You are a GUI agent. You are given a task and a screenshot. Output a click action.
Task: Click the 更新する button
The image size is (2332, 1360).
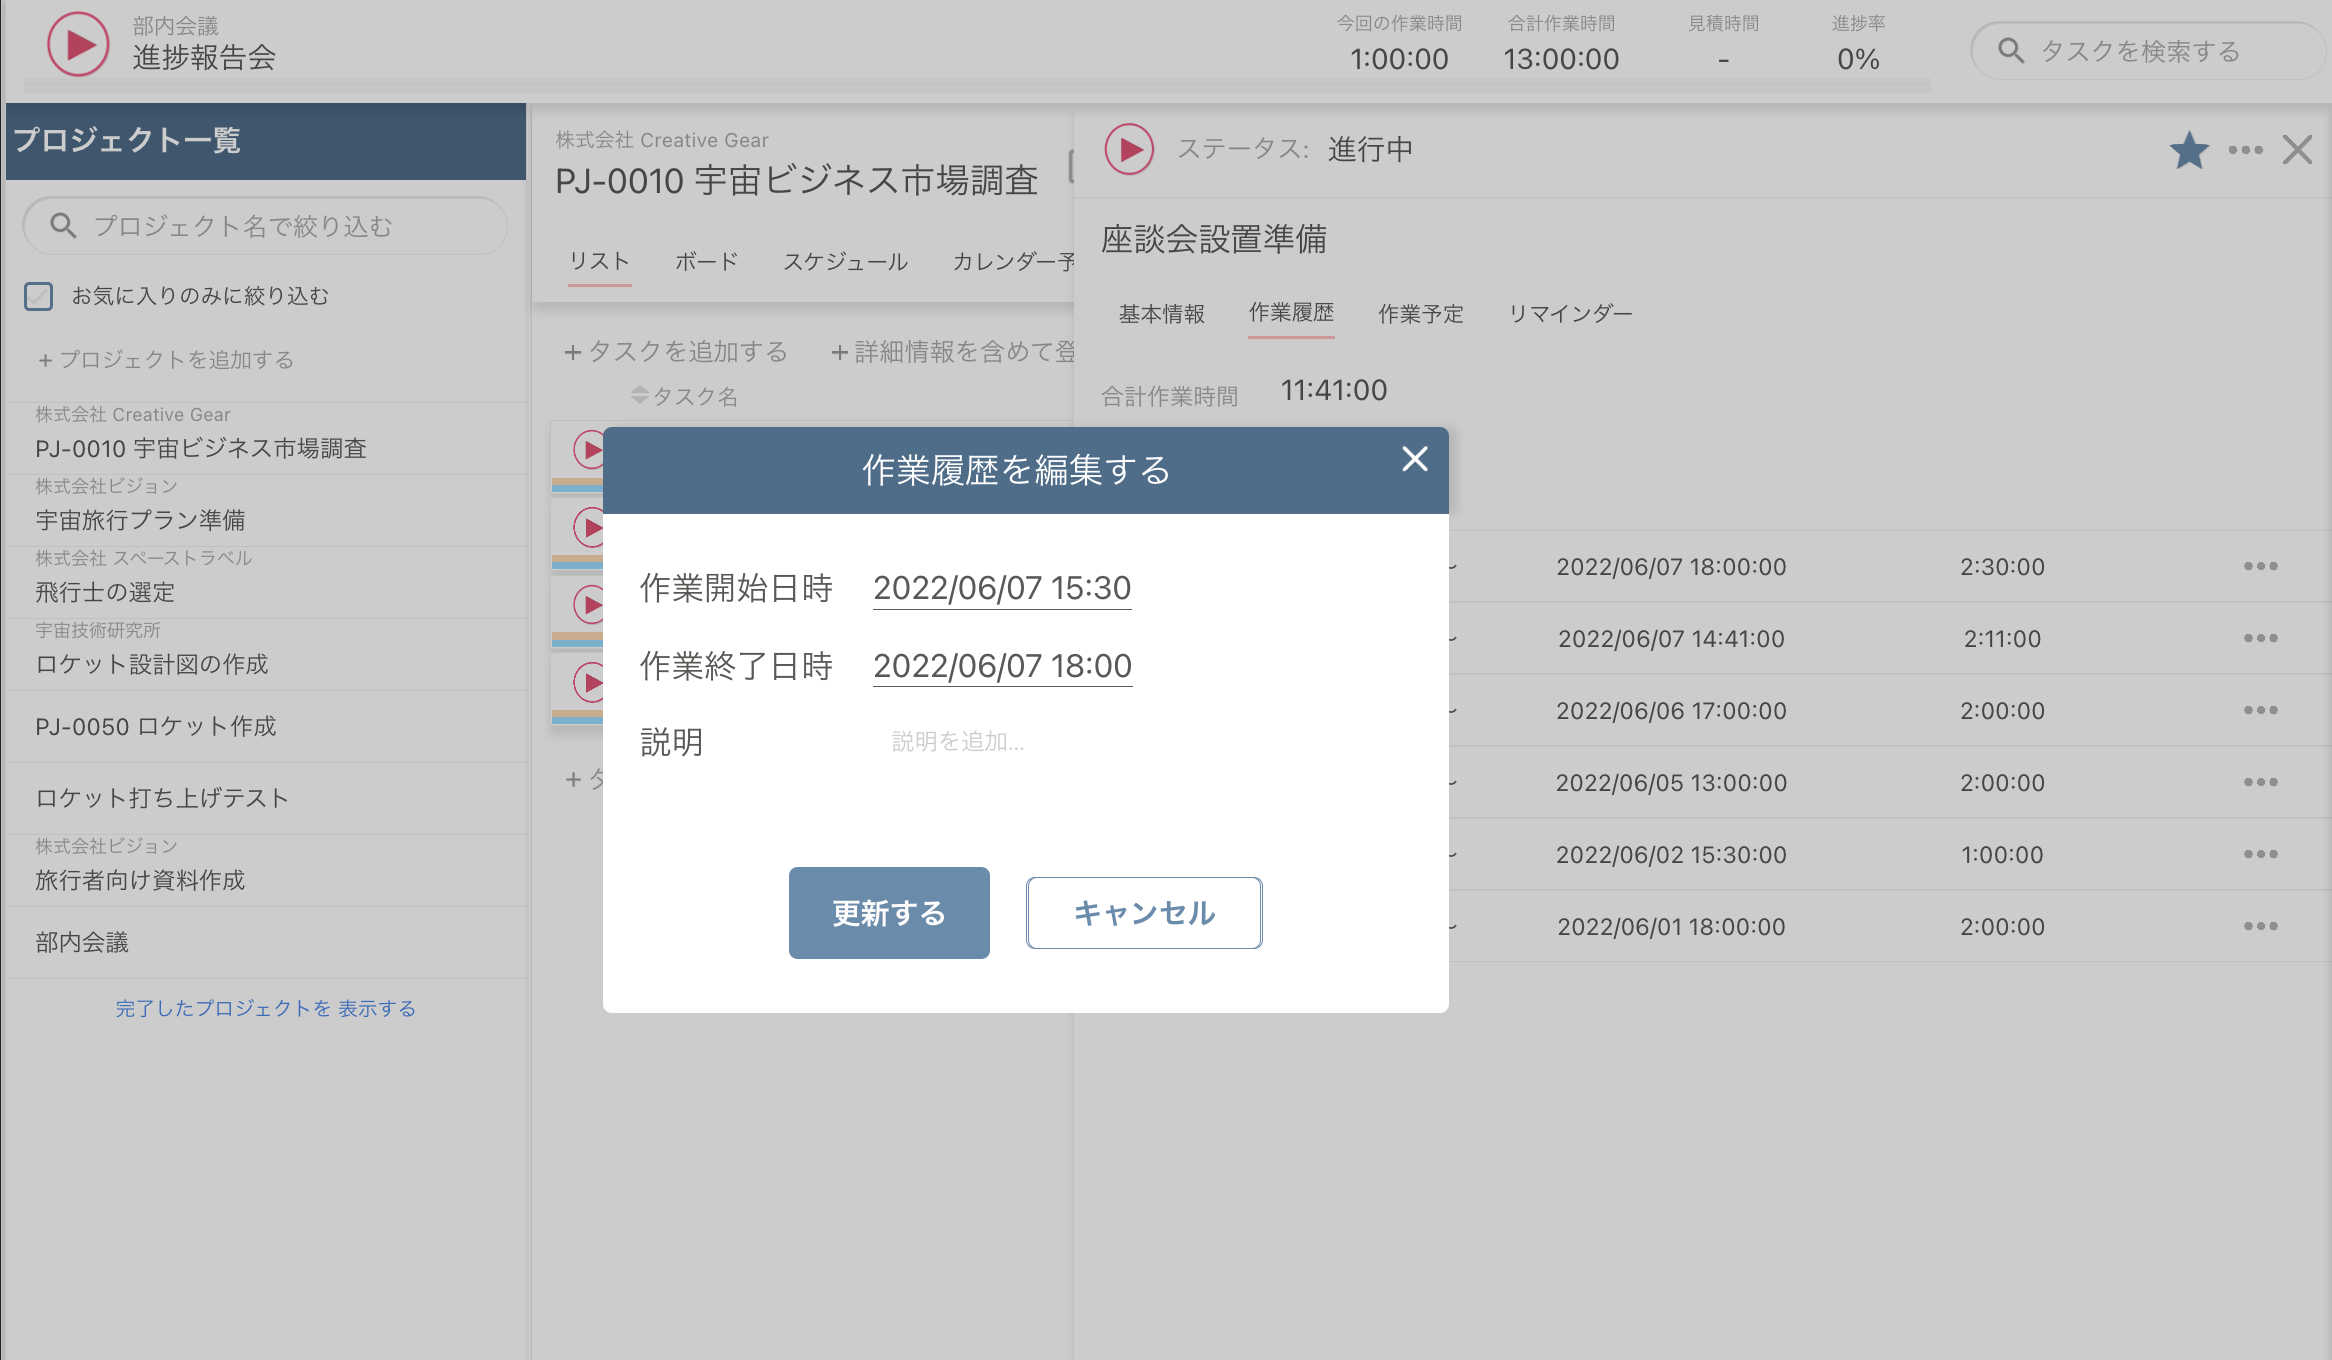[x=888, y=912]
